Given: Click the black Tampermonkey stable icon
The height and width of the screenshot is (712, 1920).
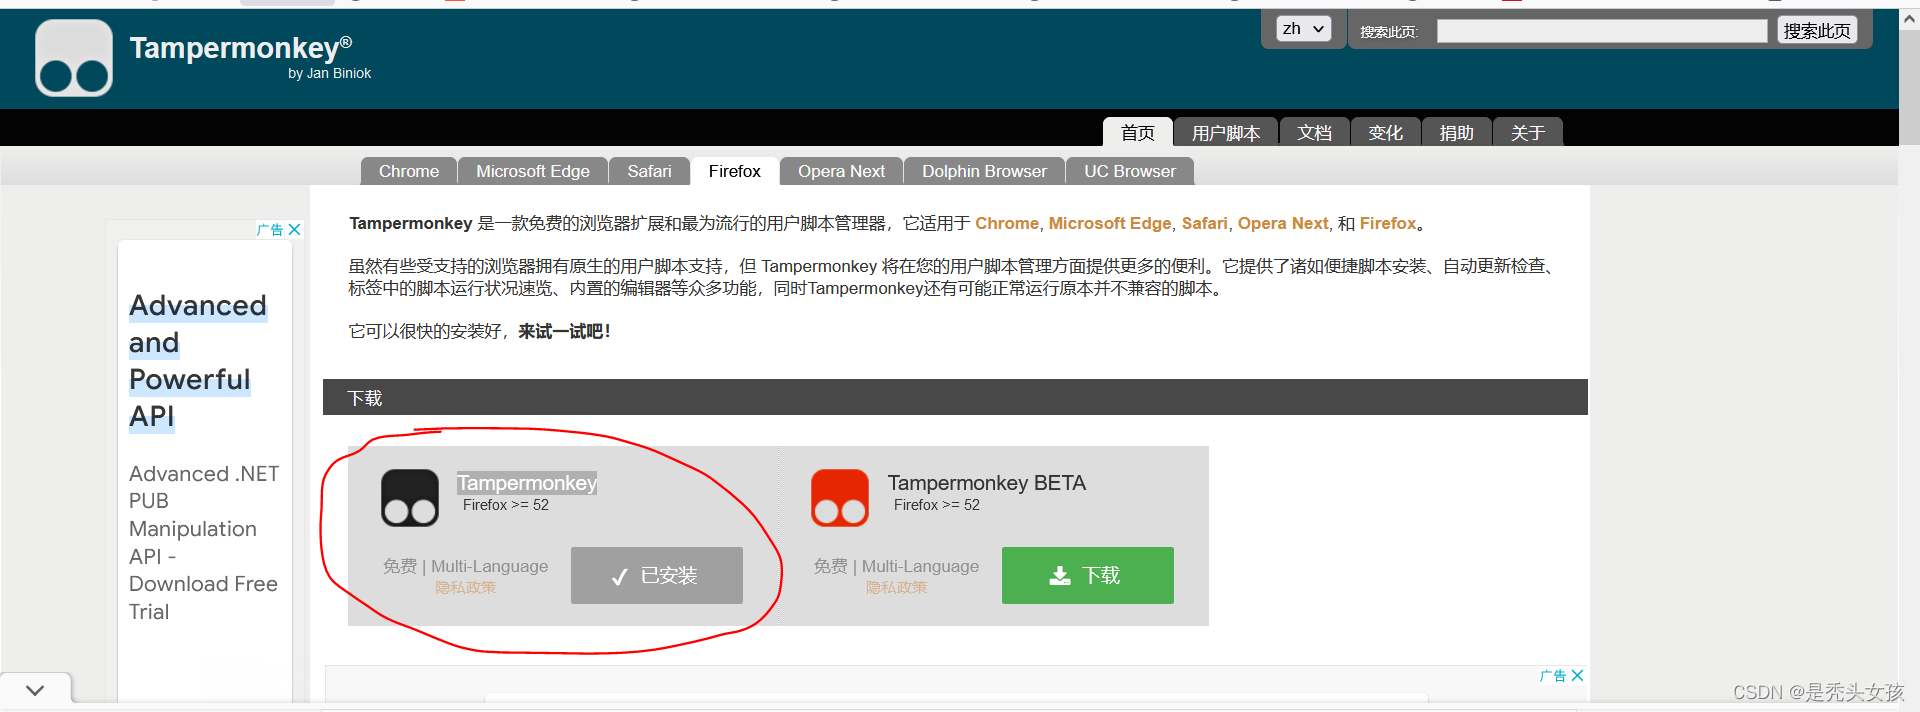Looking at the screenshot, I should (410, 498).
